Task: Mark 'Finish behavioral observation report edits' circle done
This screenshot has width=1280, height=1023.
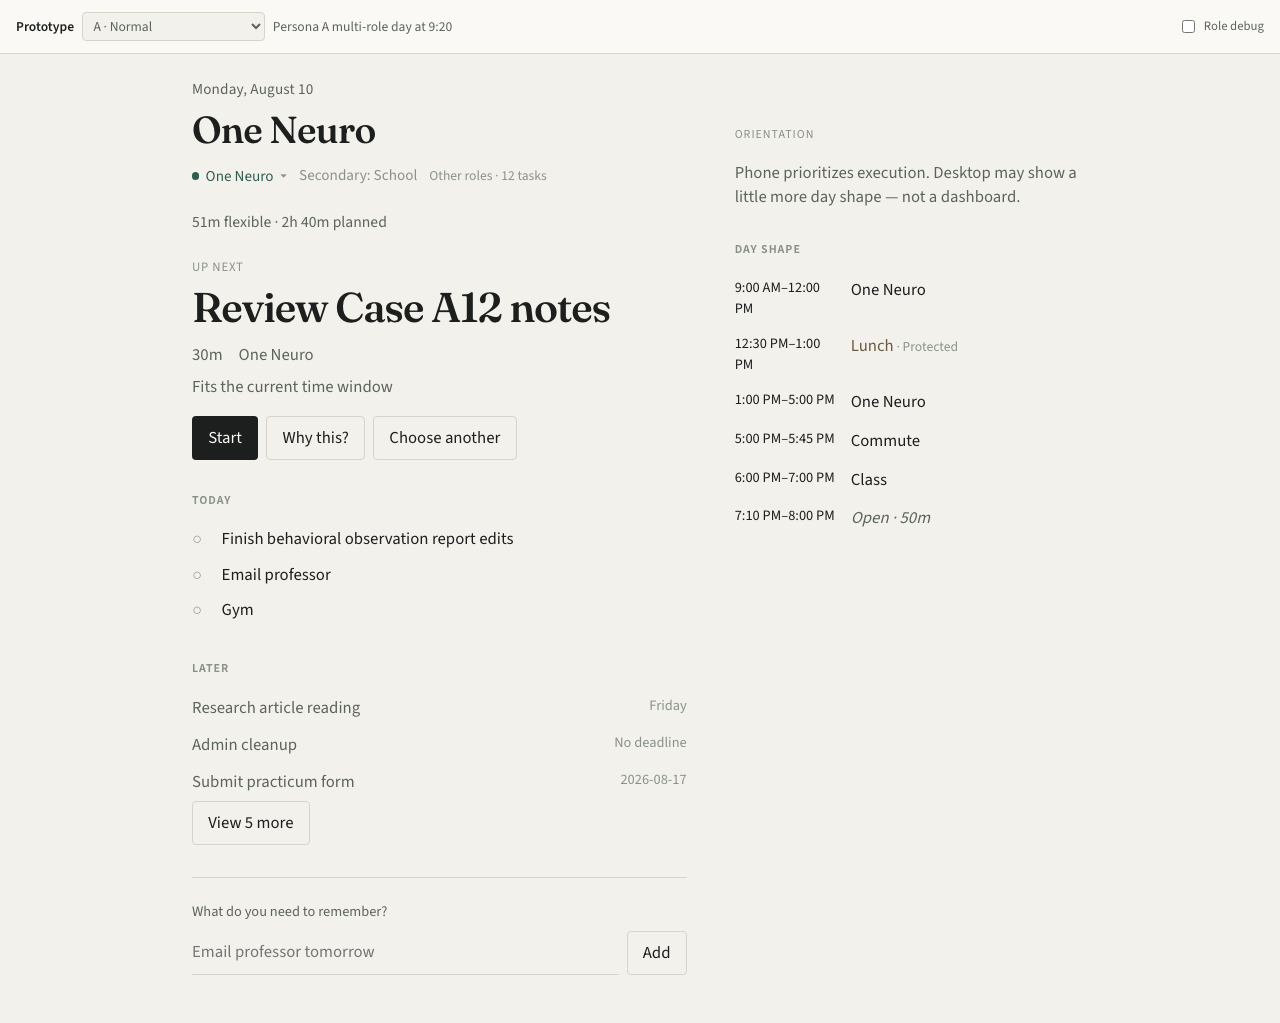Action: [197, 539]
